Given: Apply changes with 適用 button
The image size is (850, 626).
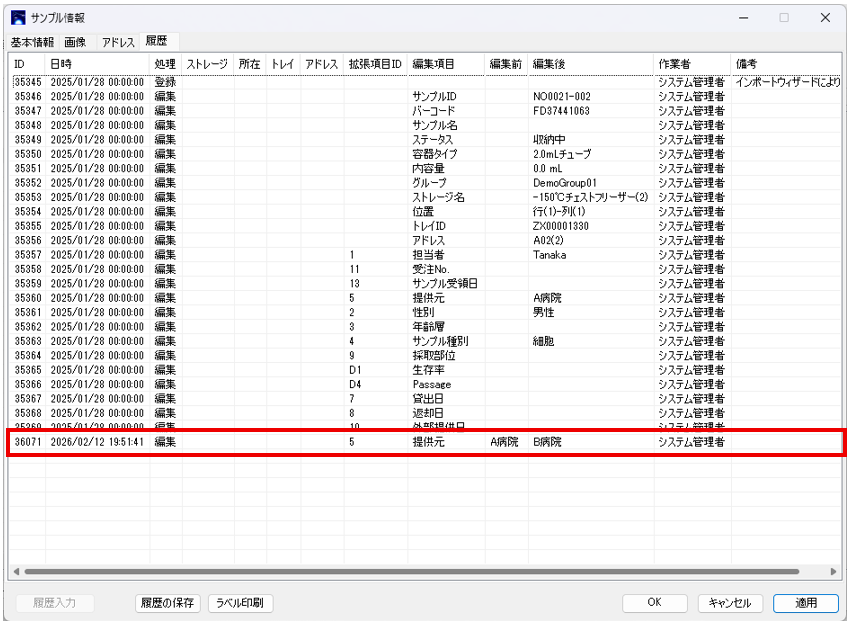Looking at the screenshot, I should (x=806, y=603).
